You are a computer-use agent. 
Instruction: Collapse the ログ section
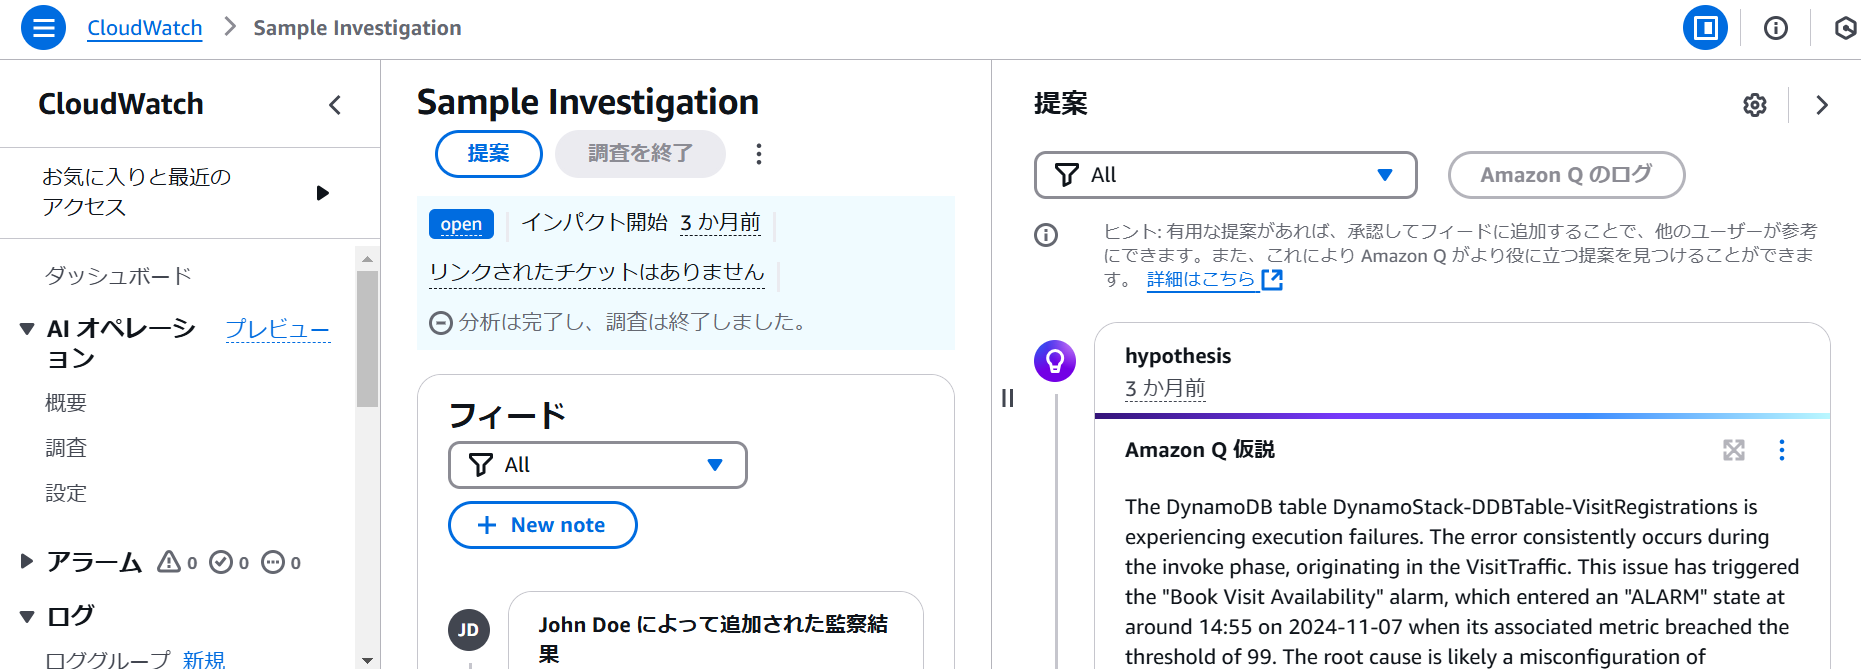pyautogui.click(x=27, y=617)
